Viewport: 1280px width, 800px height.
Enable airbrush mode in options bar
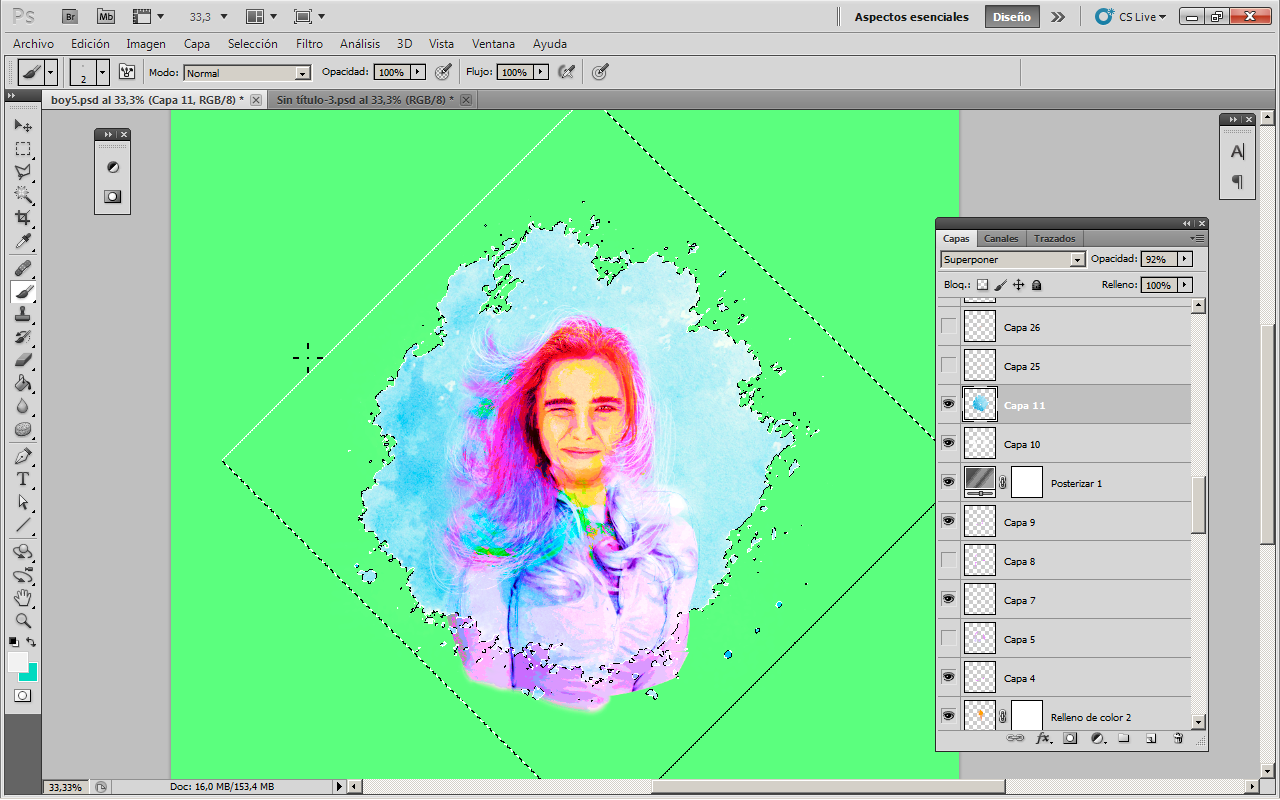(566, 72)
